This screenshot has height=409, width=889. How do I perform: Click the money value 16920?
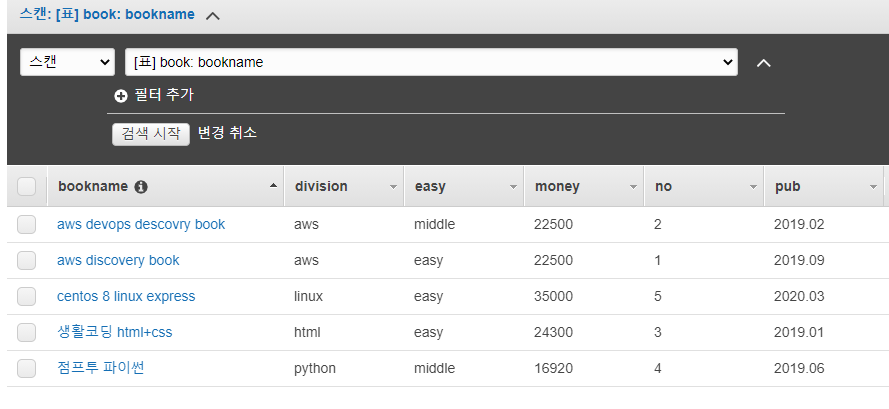[553, 369]
